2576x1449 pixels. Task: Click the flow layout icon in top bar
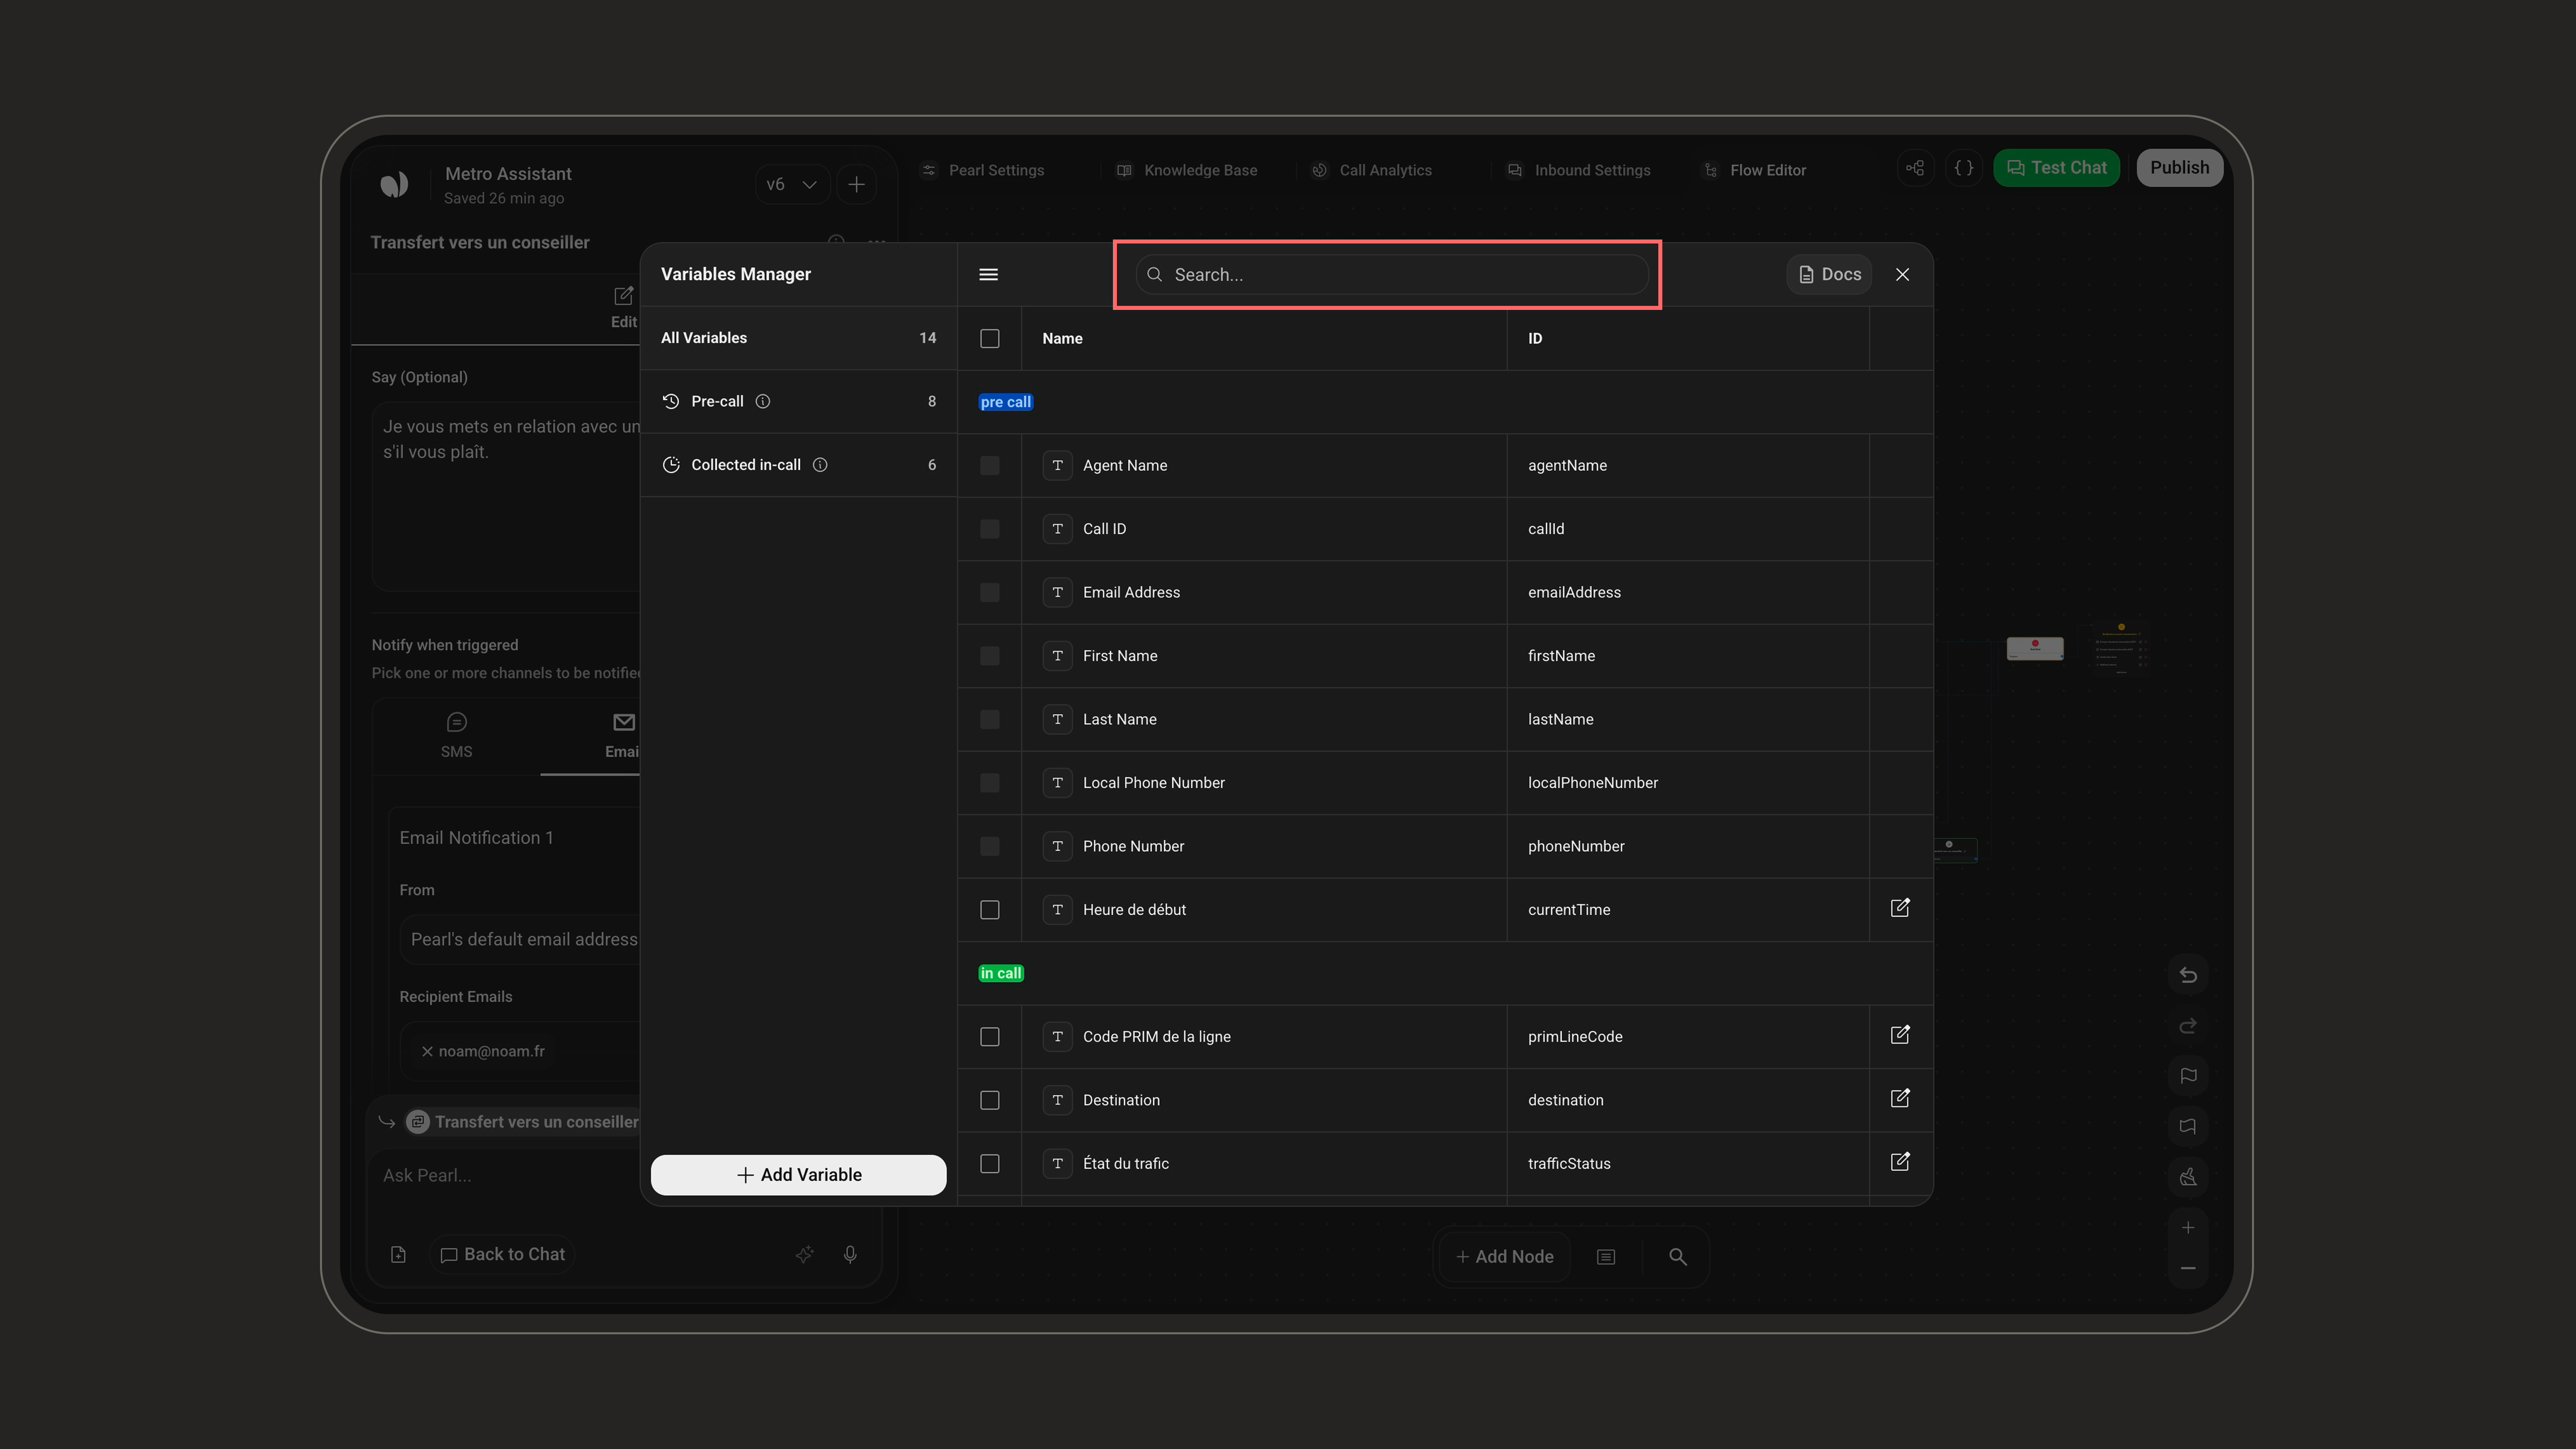coord(1915,168)
